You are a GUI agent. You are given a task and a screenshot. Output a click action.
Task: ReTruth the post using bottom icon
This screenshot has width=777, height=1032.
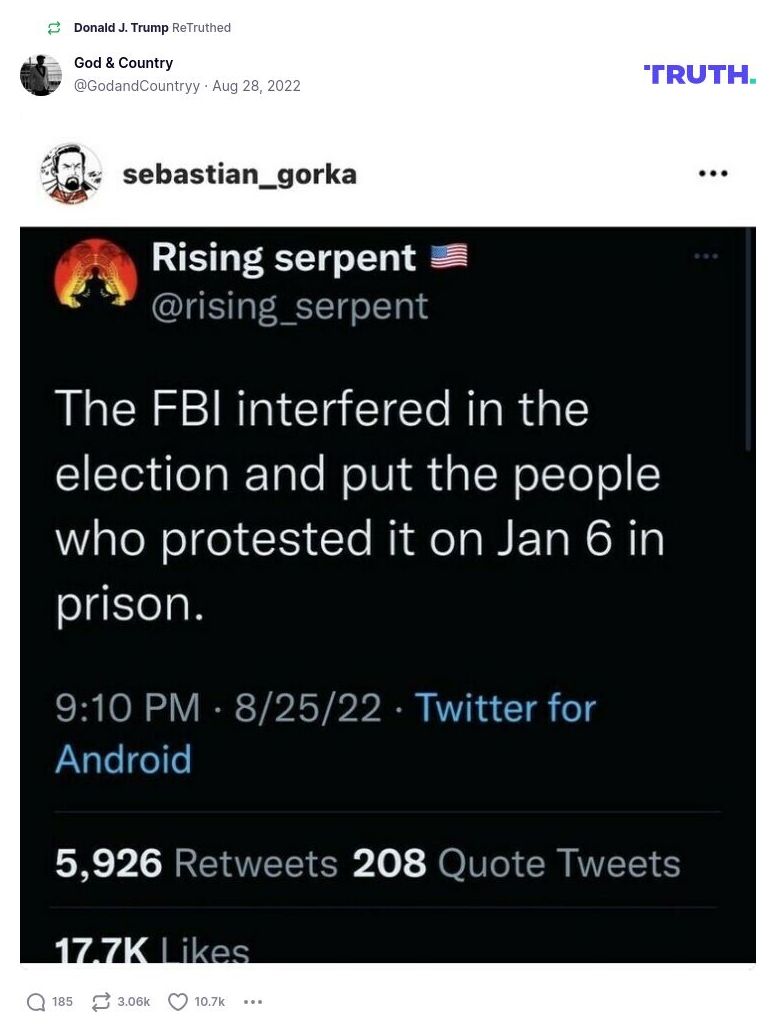pyautogui.click(x=101, y=1002)
